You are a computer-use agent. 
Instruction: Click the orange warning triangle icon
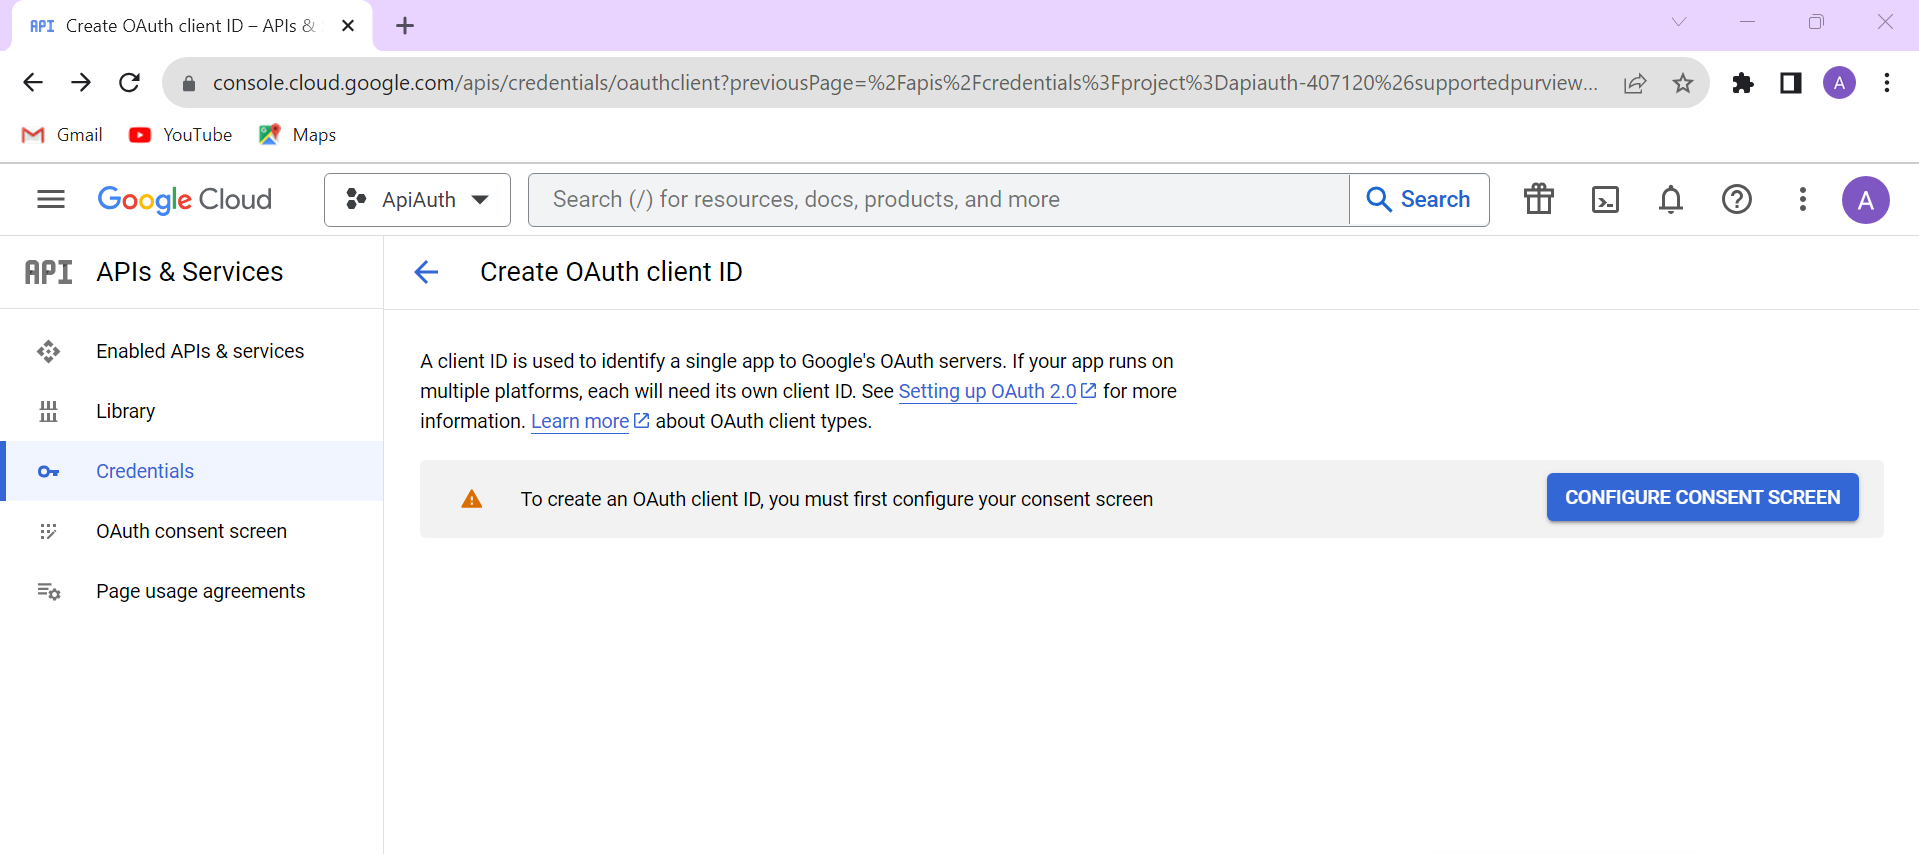472,499
